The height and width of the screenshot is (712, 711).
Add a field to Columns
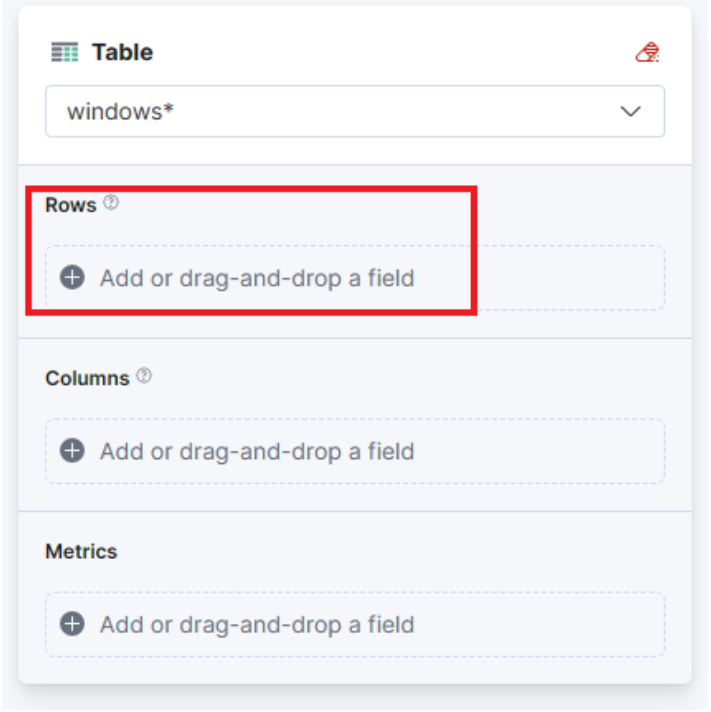click(x=256, y=451)
